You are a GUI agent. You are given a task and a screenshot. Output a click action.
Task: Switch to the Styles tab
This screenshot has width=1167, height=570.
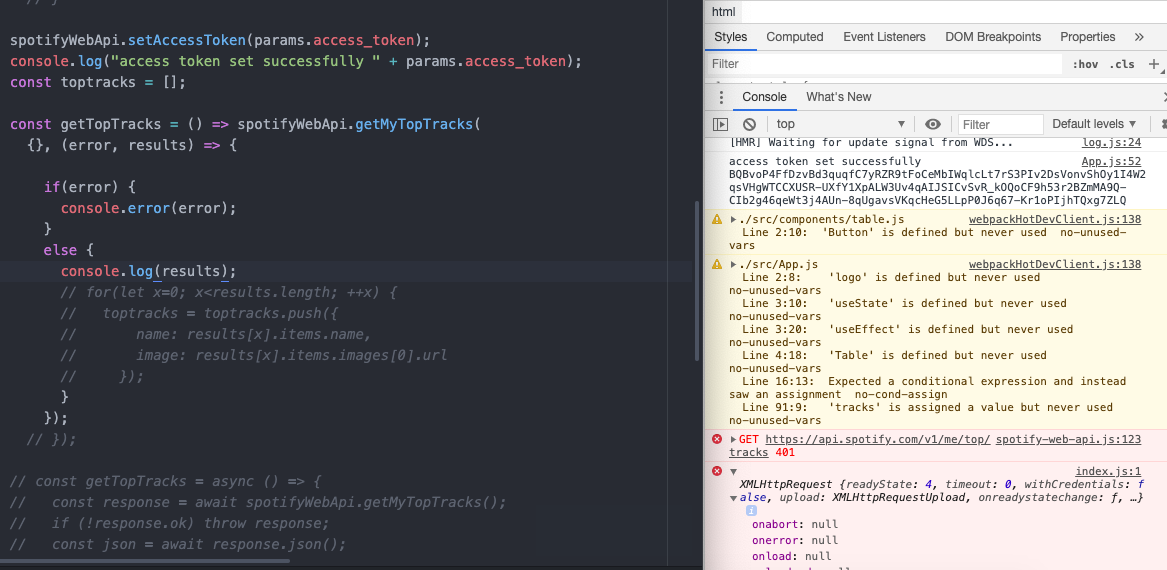point(732,37)
